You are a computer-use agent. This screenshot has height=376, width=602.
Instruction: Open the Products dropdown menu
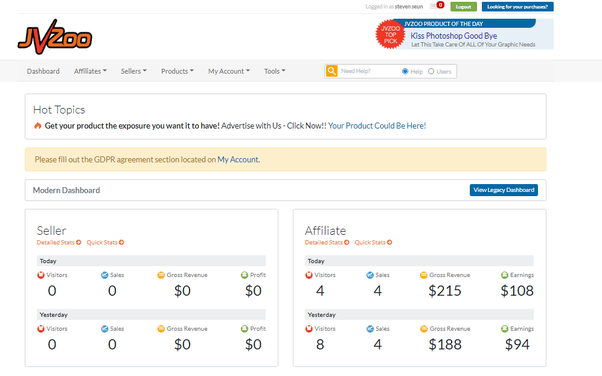pyautogui.click(x=177, y=71)
